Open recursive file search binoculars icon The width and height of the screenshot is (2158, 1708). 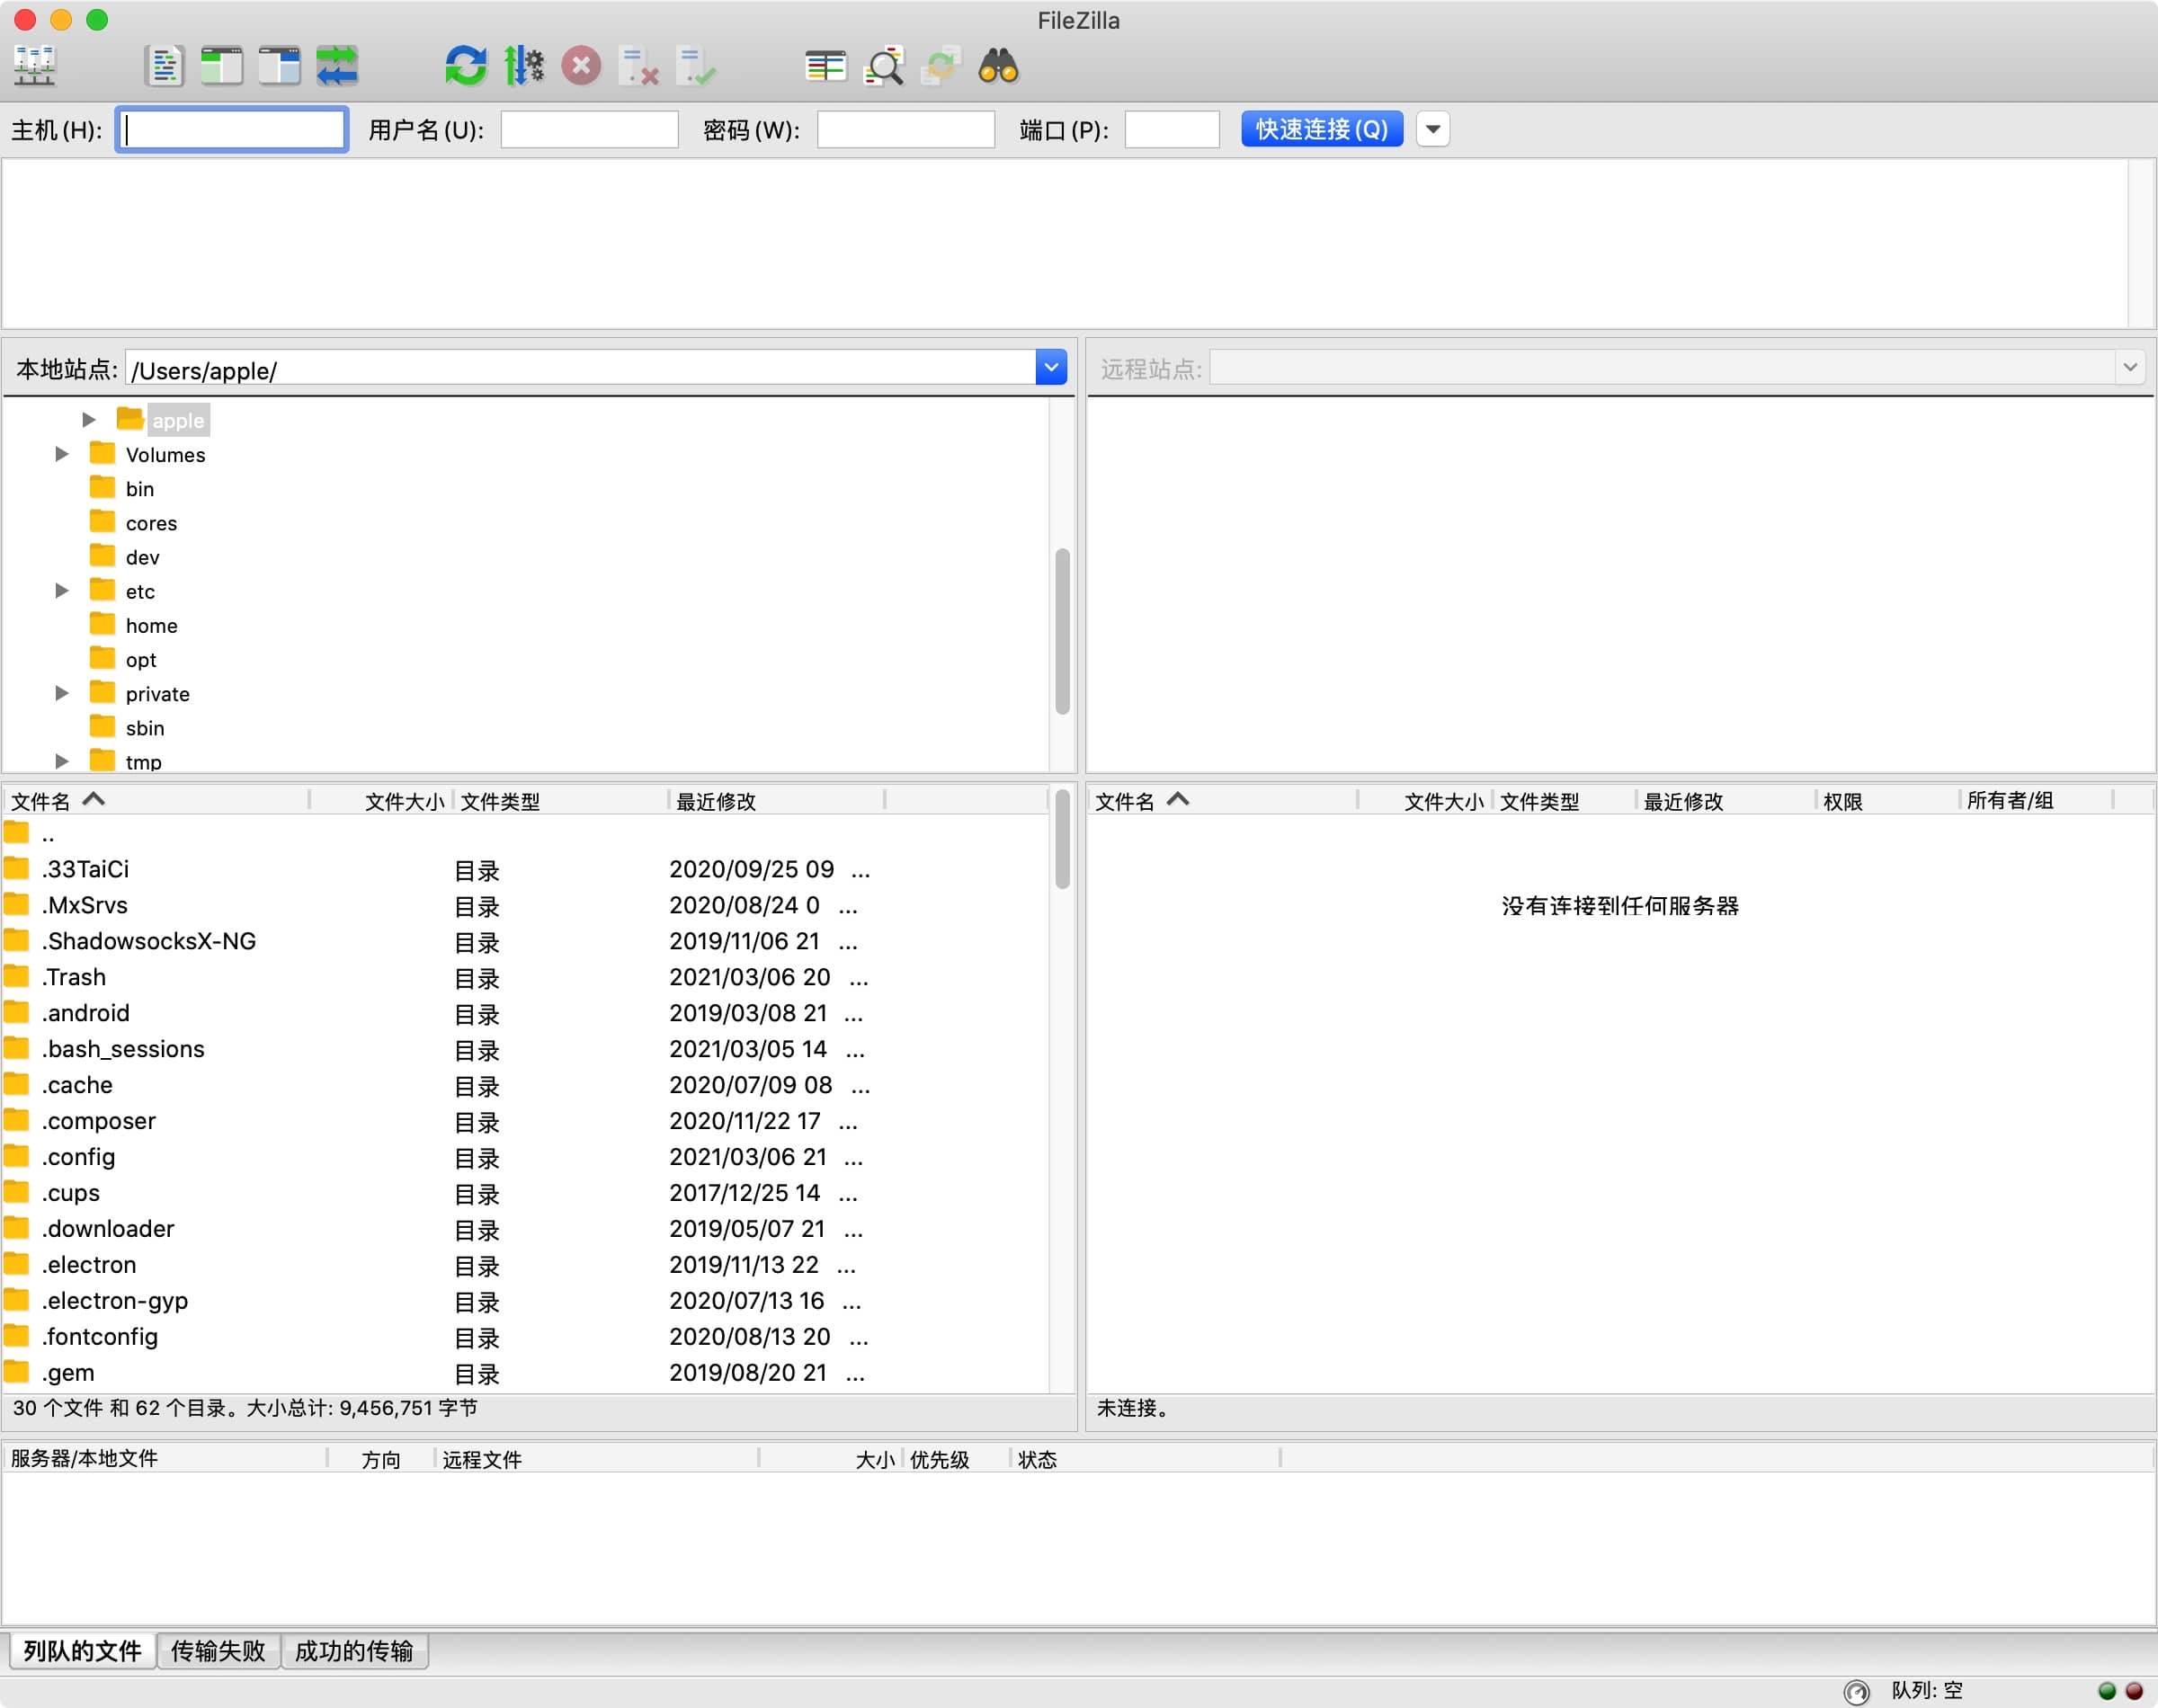pos(998,66)
